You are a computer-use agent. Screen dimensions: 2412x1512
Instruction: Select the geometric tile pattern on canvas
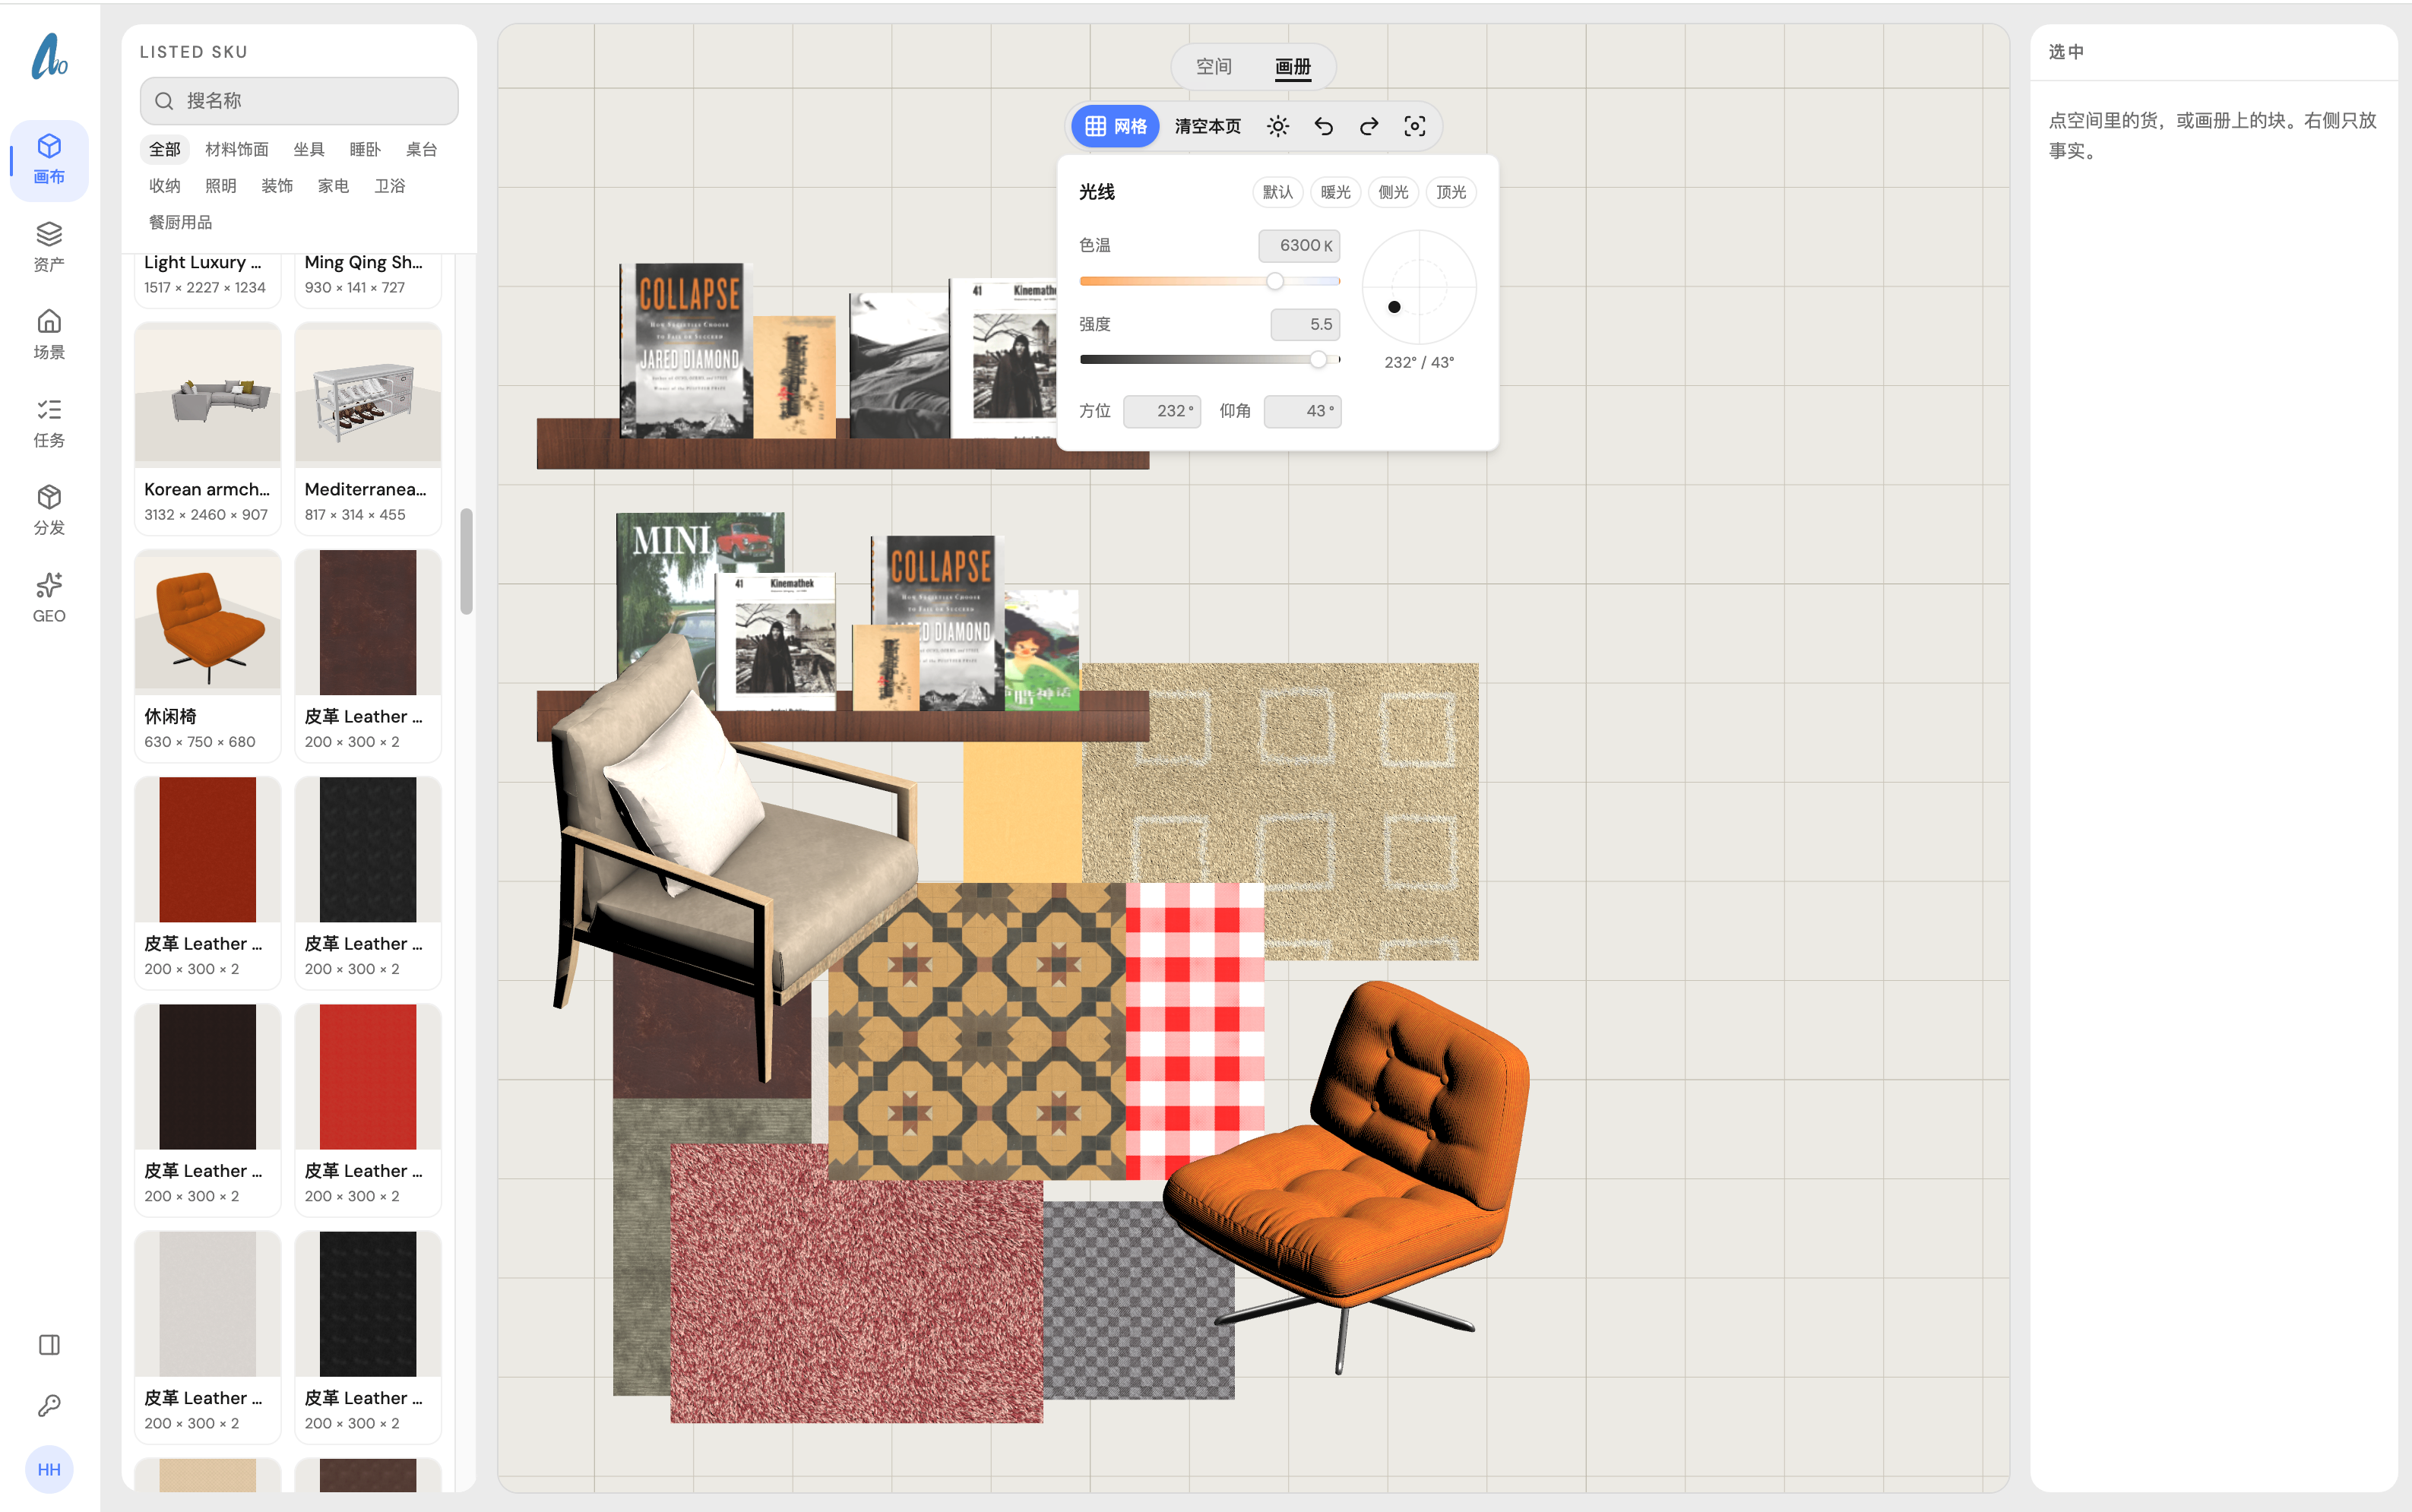click(x=977, y=1030)
